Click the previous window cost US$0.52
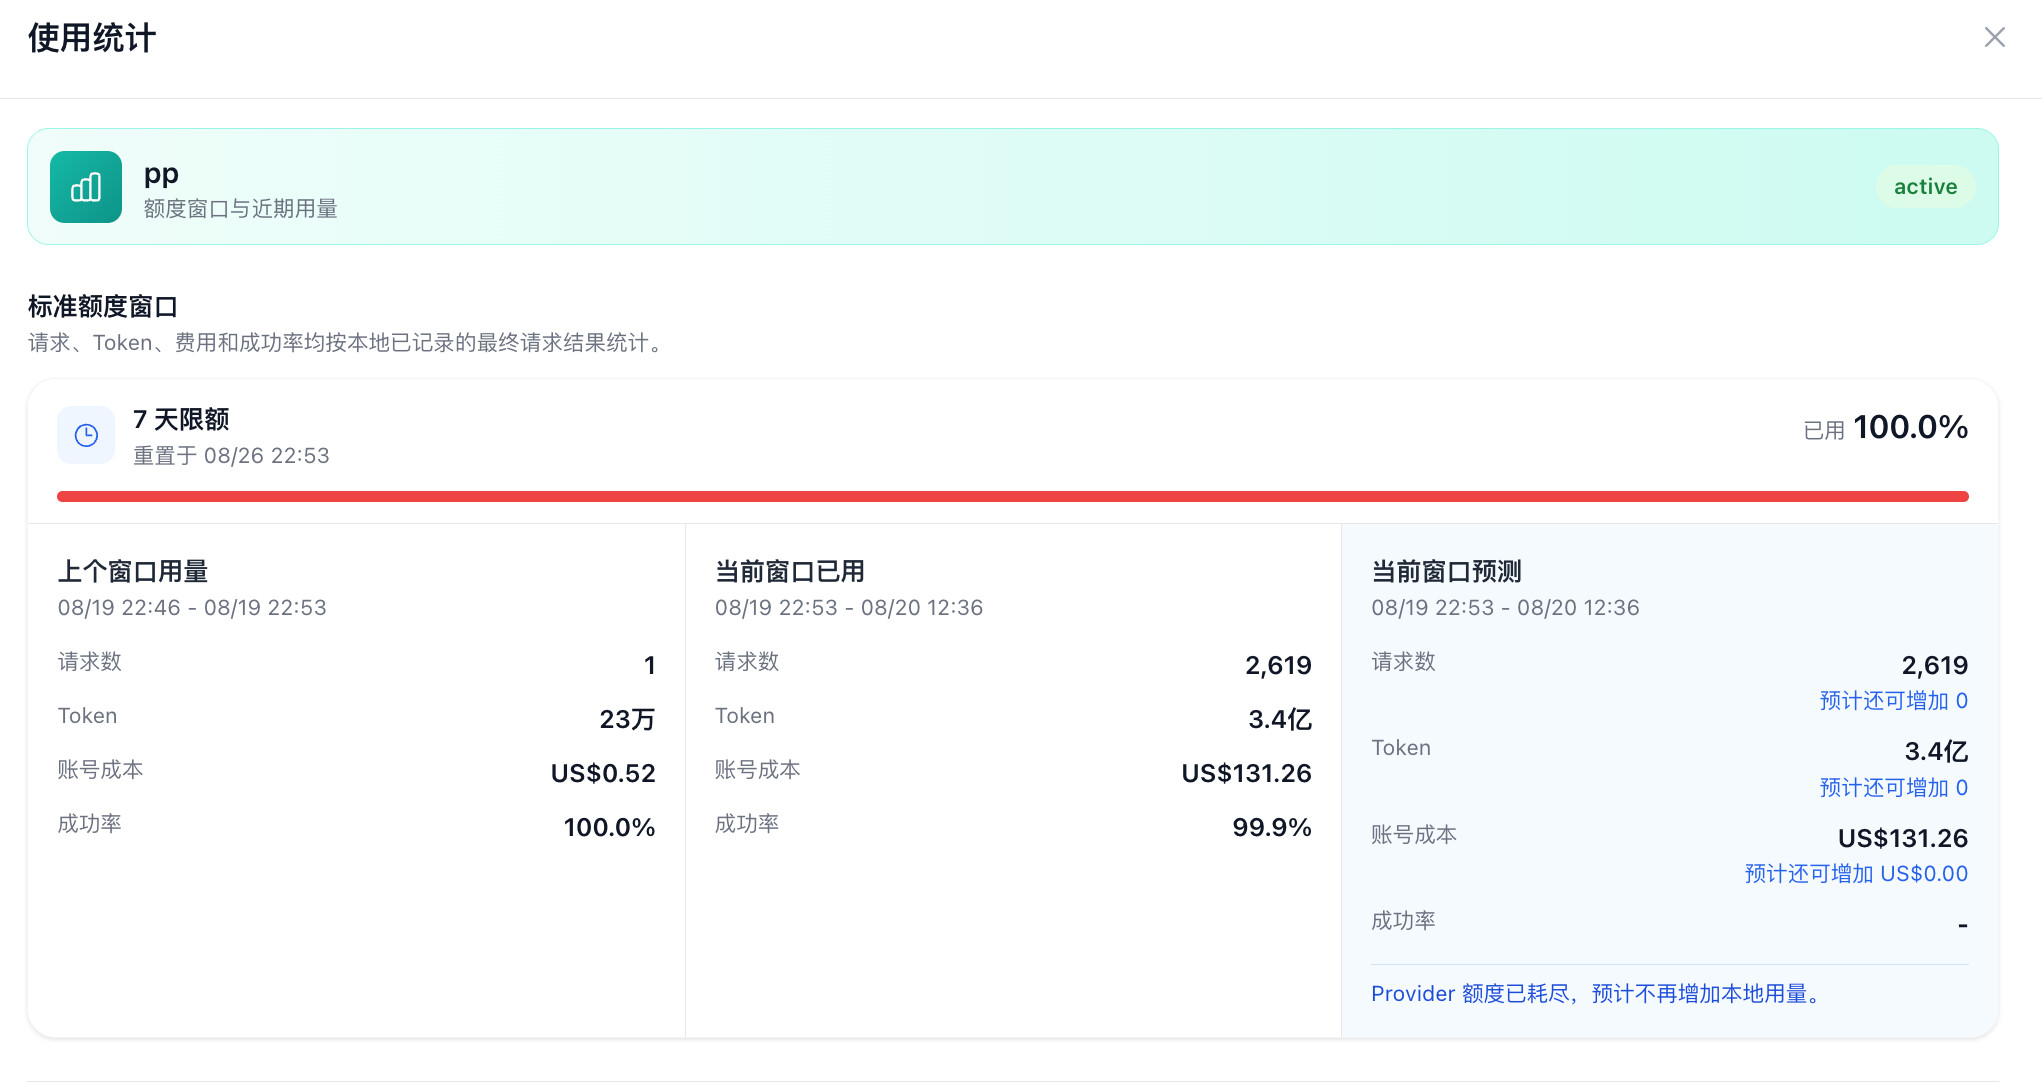 tap(603, 773)
